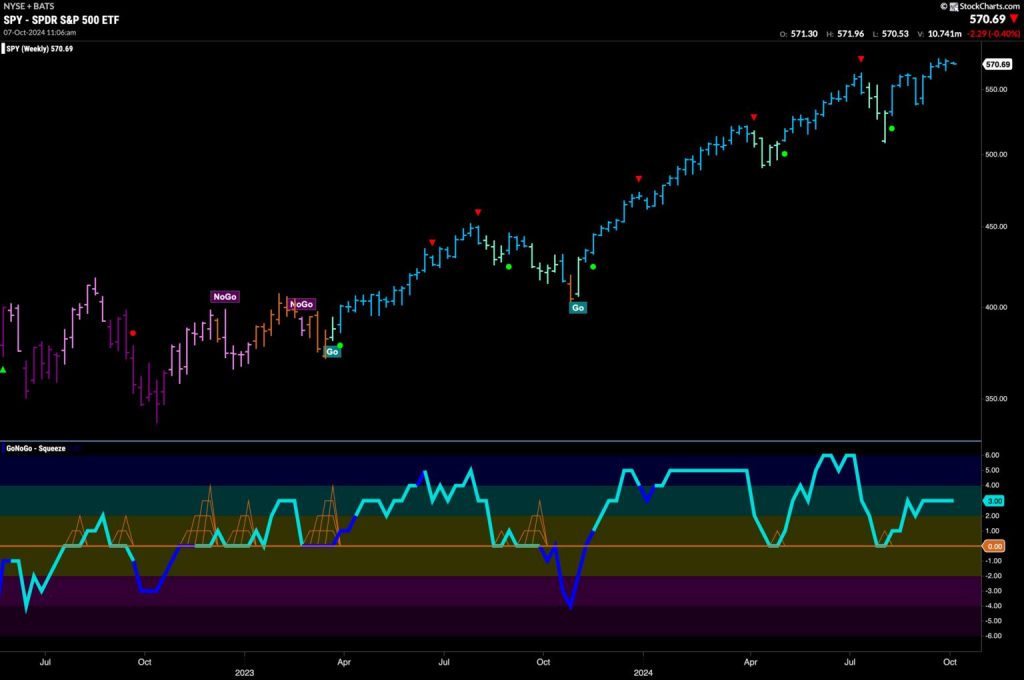The image size is (1024, 680).
Task: Click the orange 0.00 zero-line value tag
Action: (994, 546)
